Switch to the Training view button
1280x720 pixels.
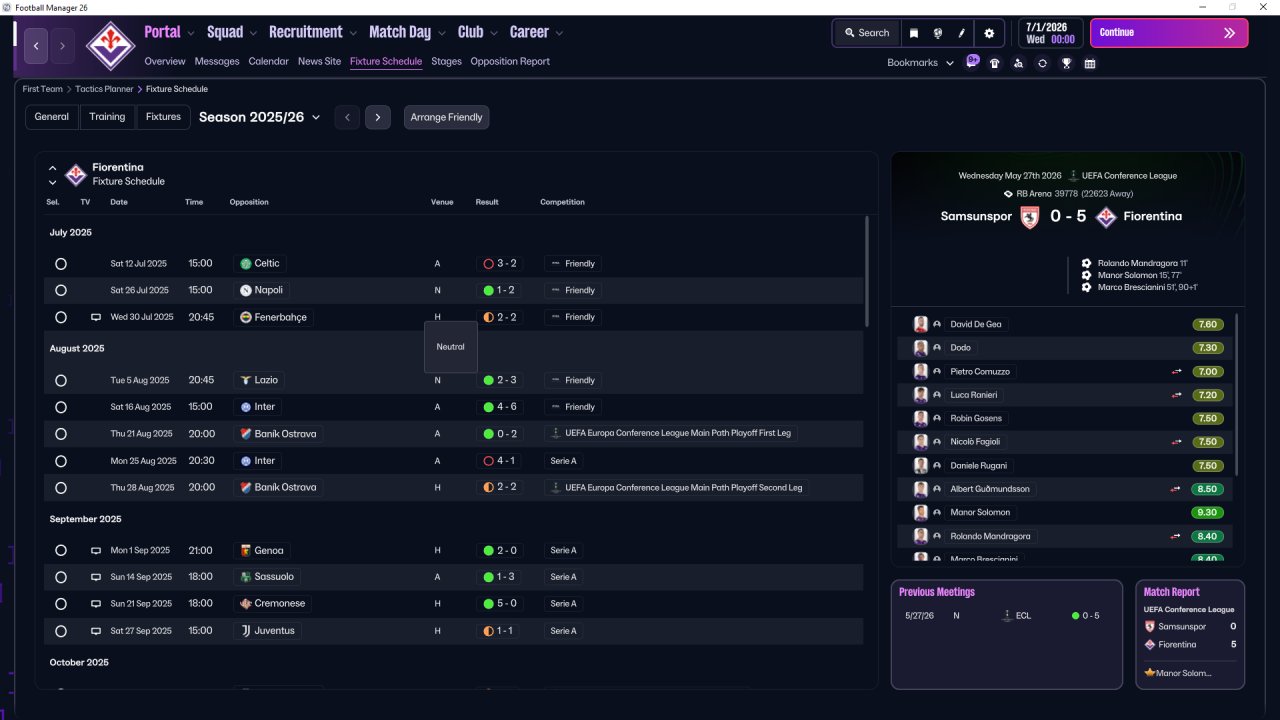107,117
